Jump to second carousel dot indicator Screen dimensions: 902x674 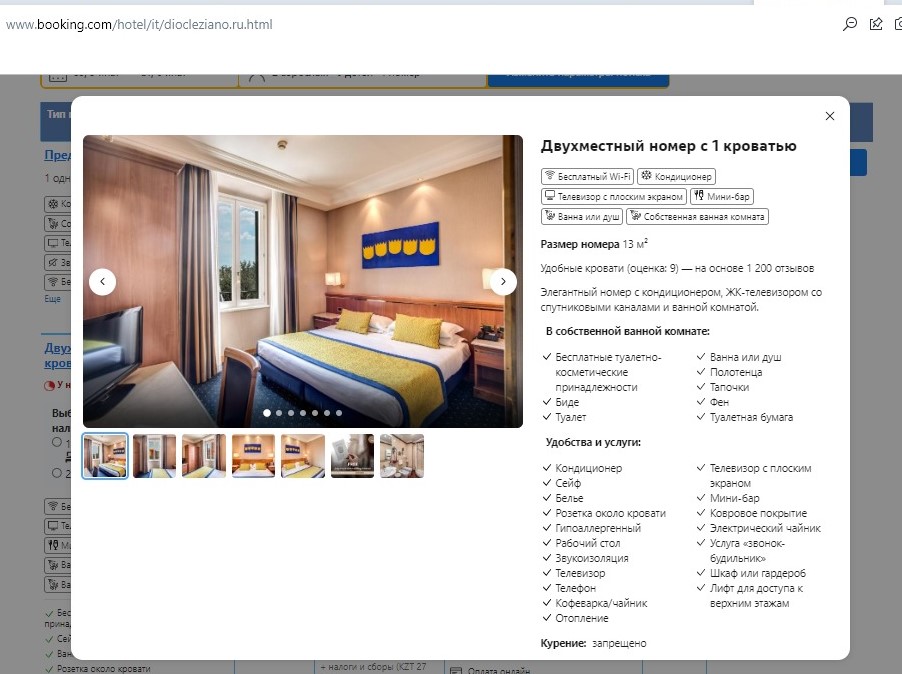click(279, 412)
